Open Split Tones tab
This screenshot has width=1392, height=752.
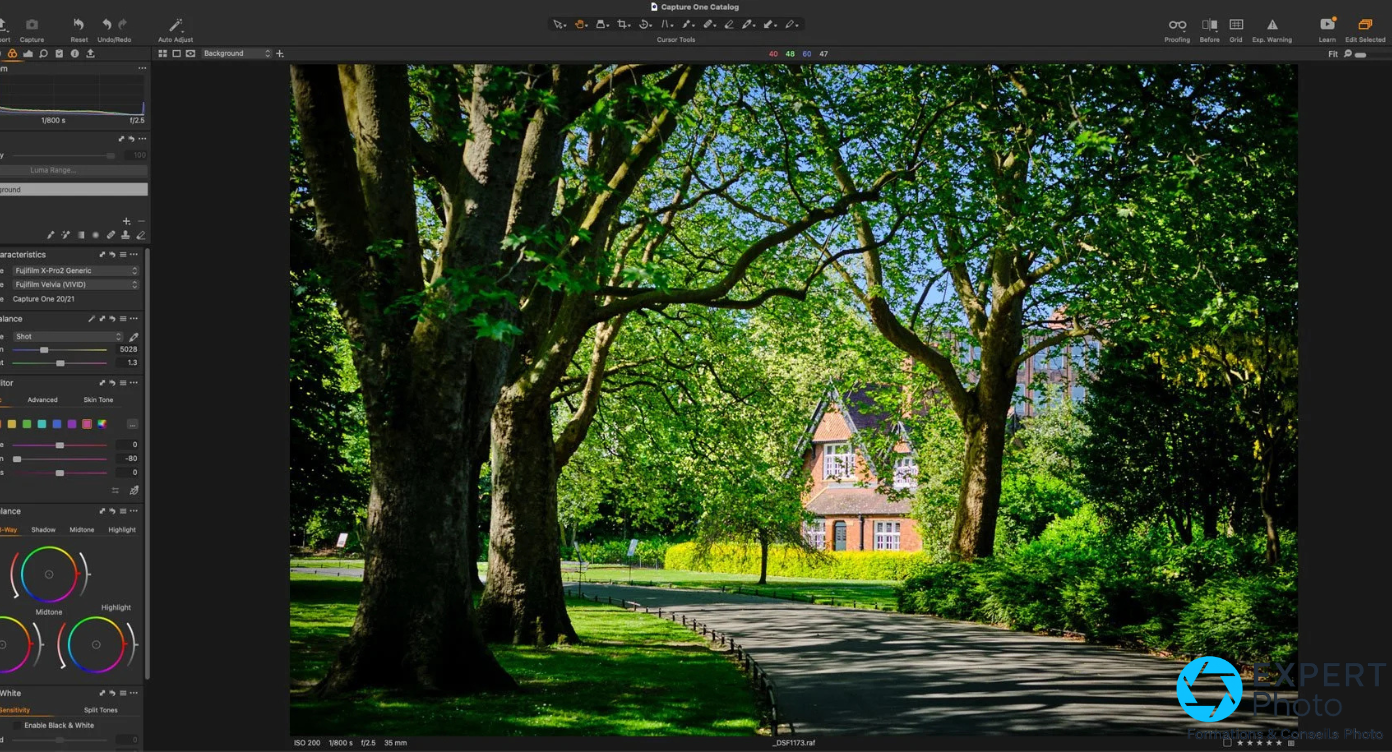click(x=100, y=710)
